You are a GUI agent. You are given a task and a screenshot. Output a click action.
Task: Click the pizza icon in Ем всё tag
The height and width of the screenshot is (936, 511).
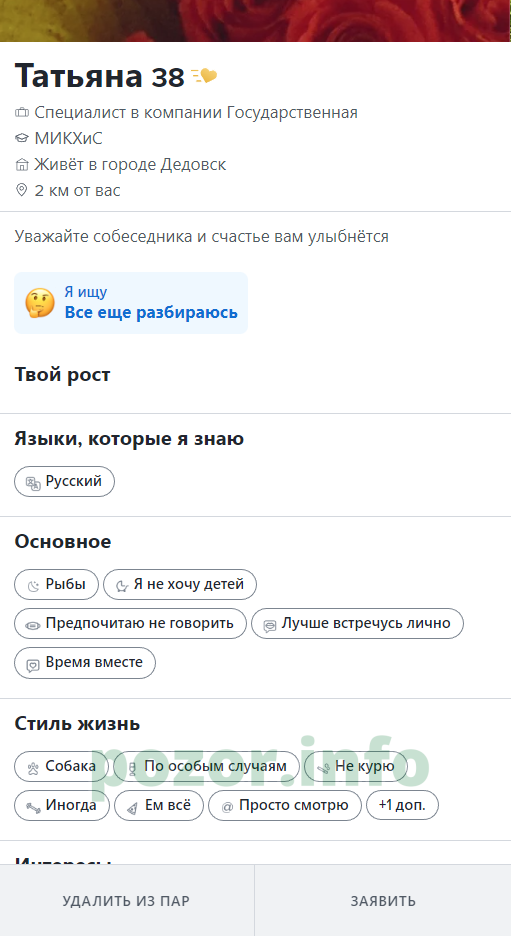click(x=133, y=807)
